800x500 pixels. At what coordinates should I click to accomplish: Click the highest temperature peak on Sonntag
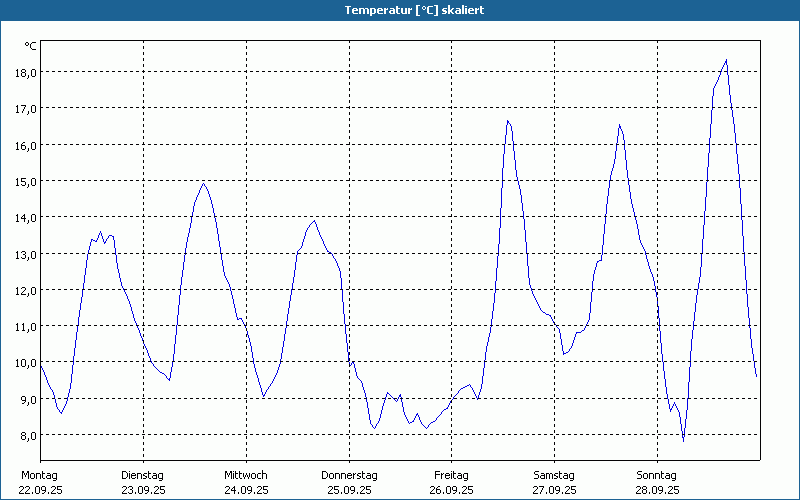(x=726, y=60)
